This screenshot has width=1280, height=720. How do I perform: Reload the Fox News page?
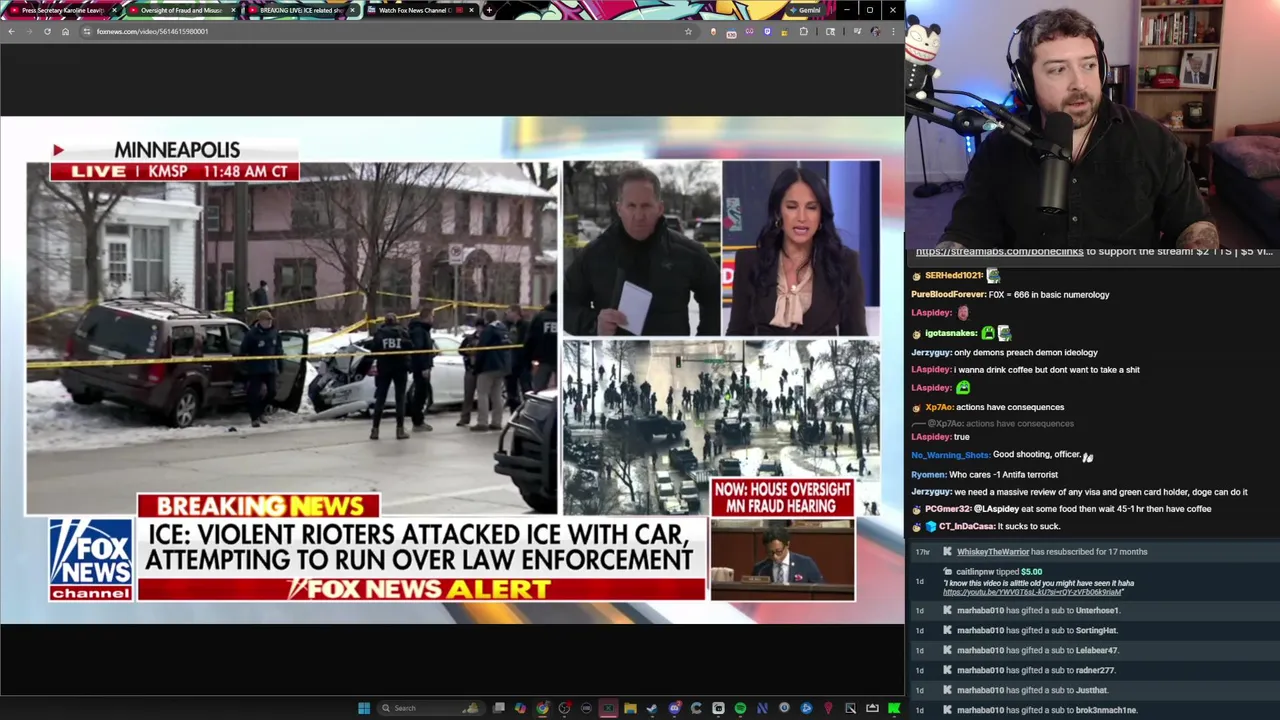pyautogui.click(x=47, y=31)
